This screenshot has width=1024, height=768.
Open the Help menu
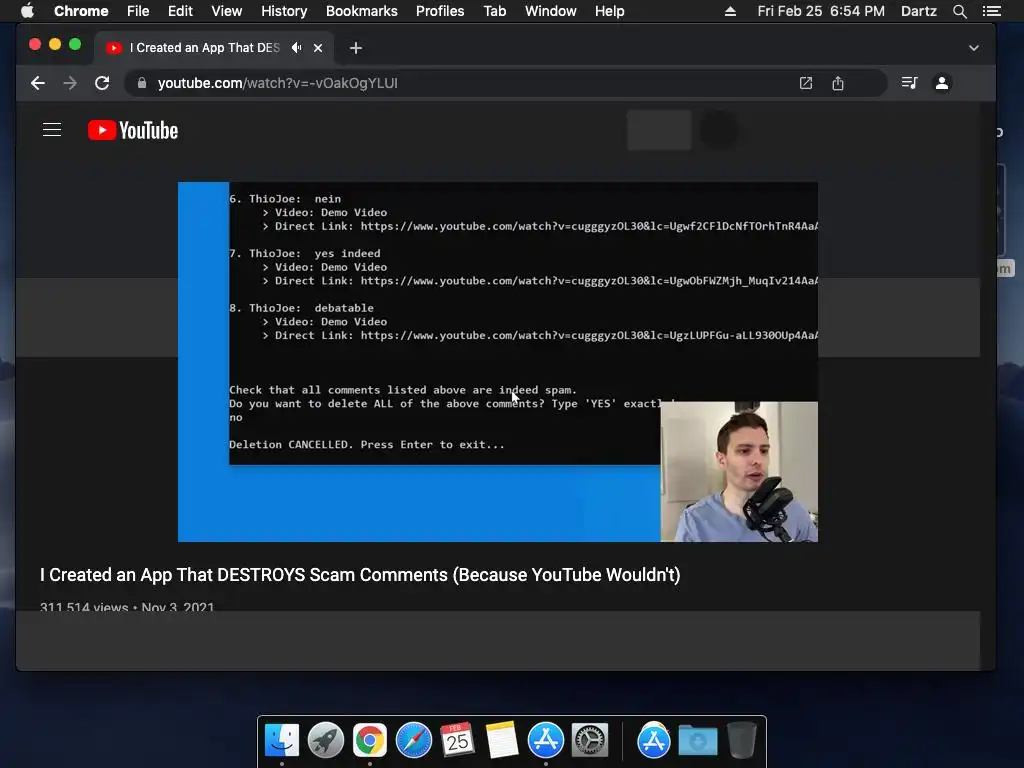(609, 11)
